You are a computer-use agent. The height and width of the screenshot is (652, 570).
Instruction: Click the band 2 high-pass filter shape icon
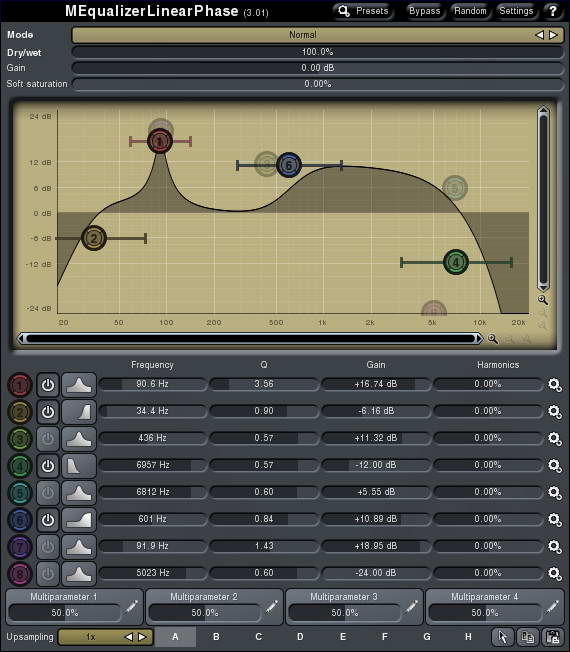pyautogui.click(x=79, y=412)
